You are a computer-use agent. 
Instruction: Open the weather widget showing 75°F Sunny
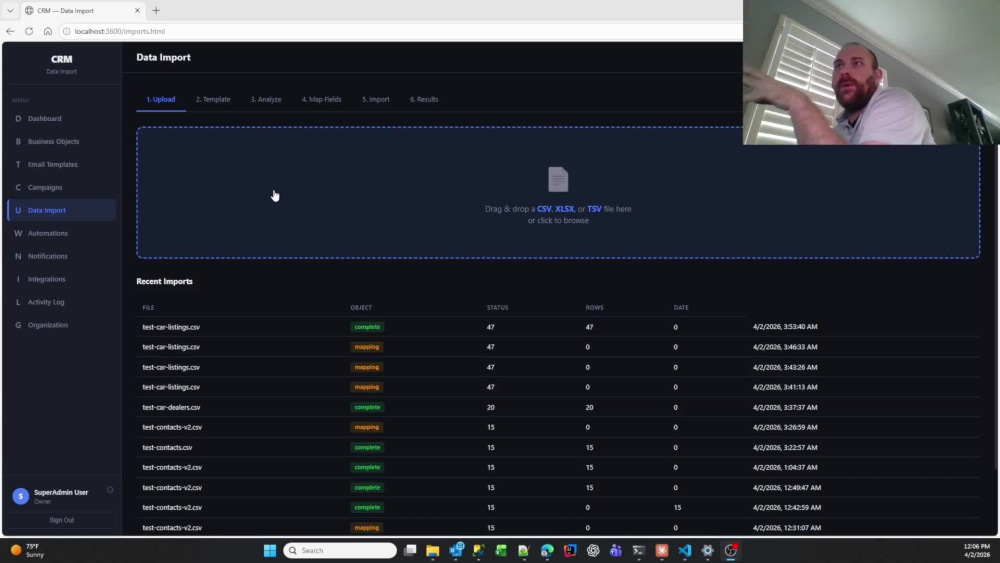(x=27, y=550)
